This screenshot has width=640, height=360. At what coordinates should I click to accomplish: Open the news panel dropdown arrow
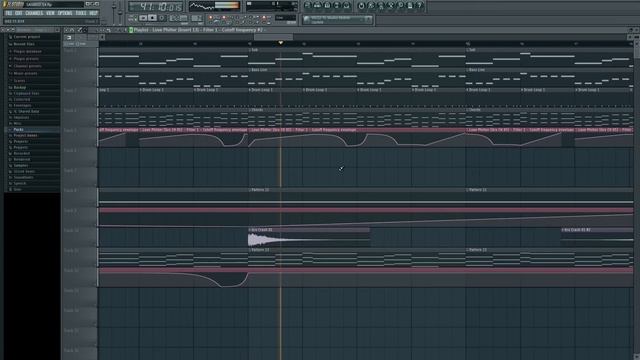click(368, 19)
